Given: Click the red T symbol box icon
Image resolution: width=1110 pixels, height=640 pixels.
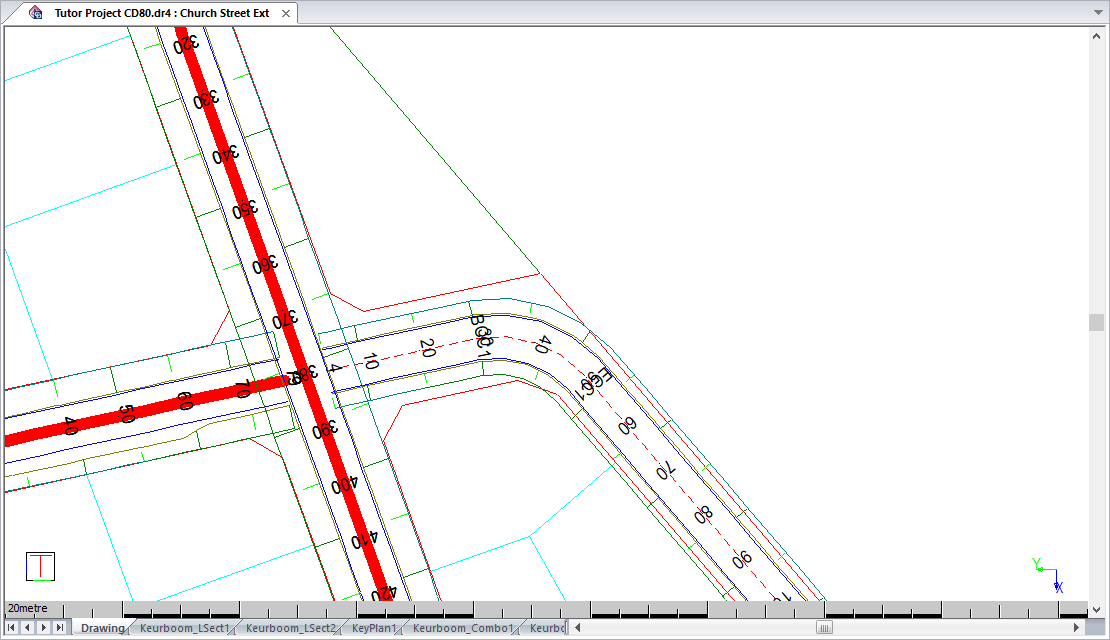Looking at the screenshot, I should pos(40,566).
